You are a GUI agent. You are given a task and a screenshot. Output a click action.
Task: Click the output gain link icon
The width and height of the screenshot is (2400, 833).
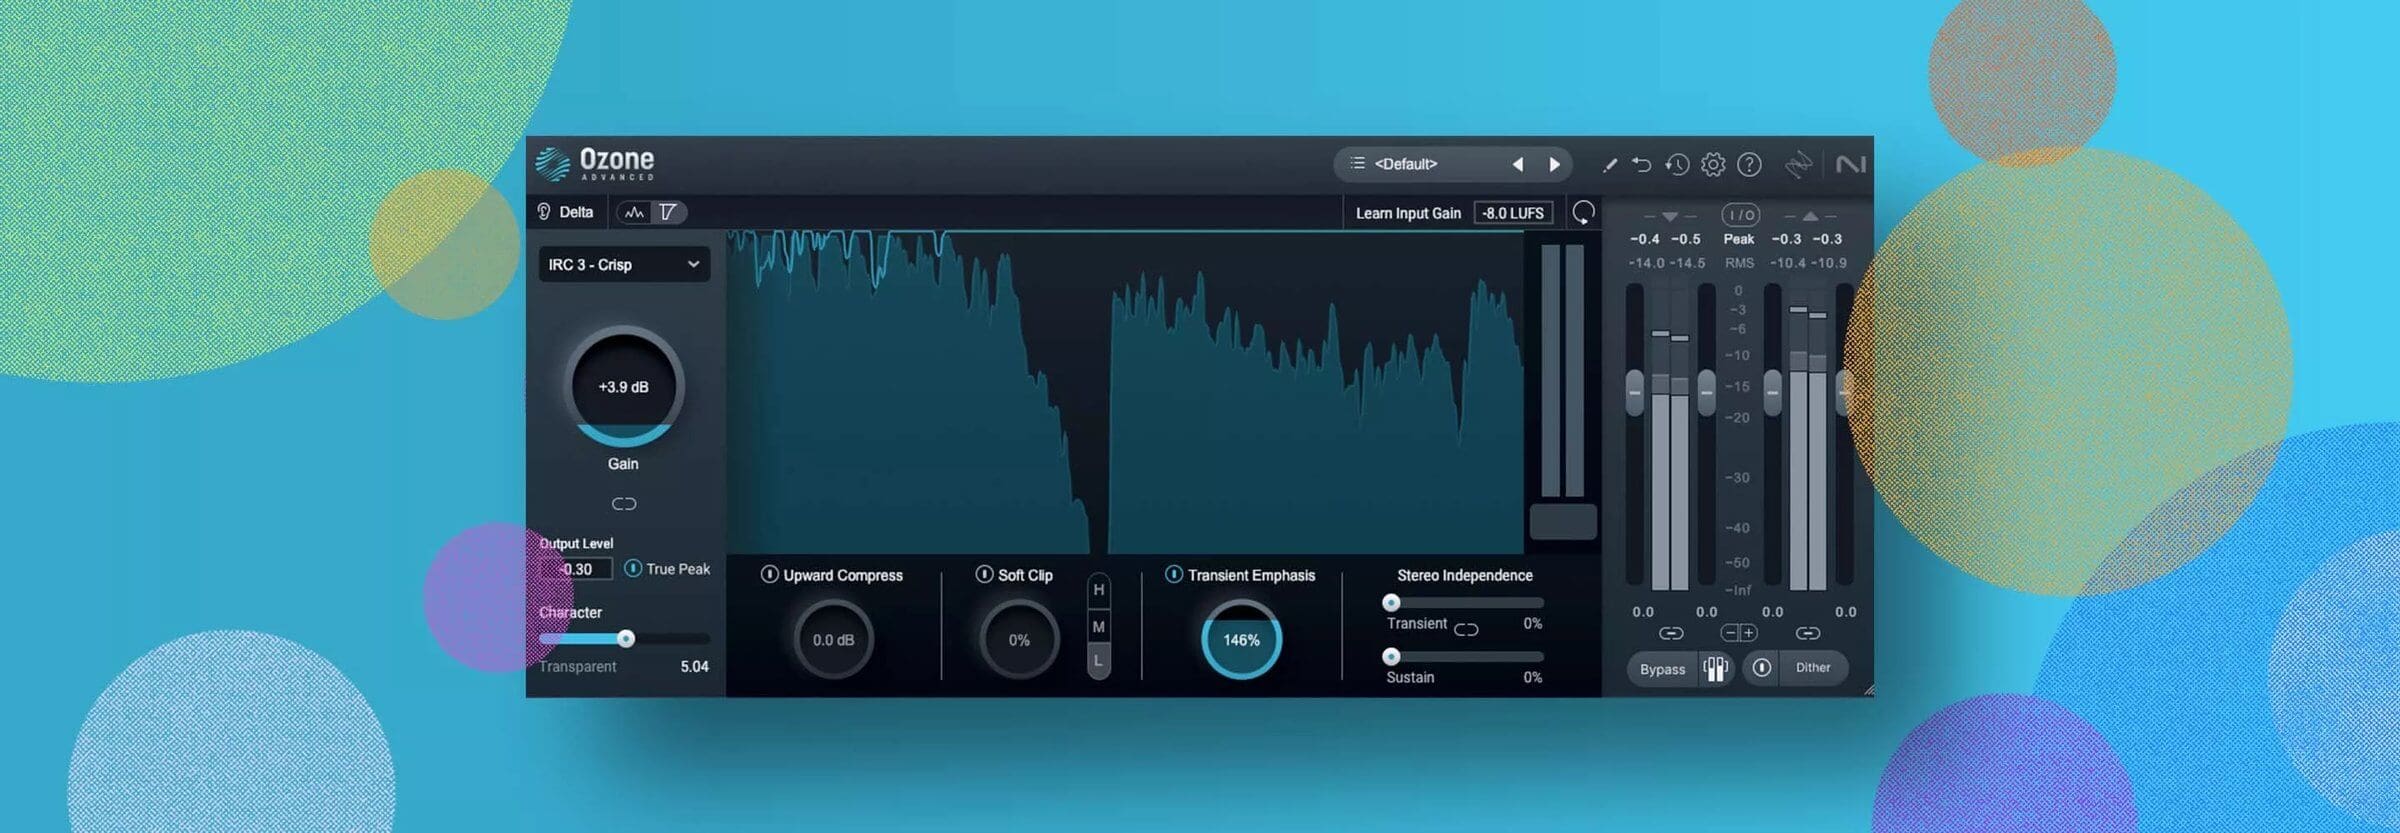click(1808, 633)
